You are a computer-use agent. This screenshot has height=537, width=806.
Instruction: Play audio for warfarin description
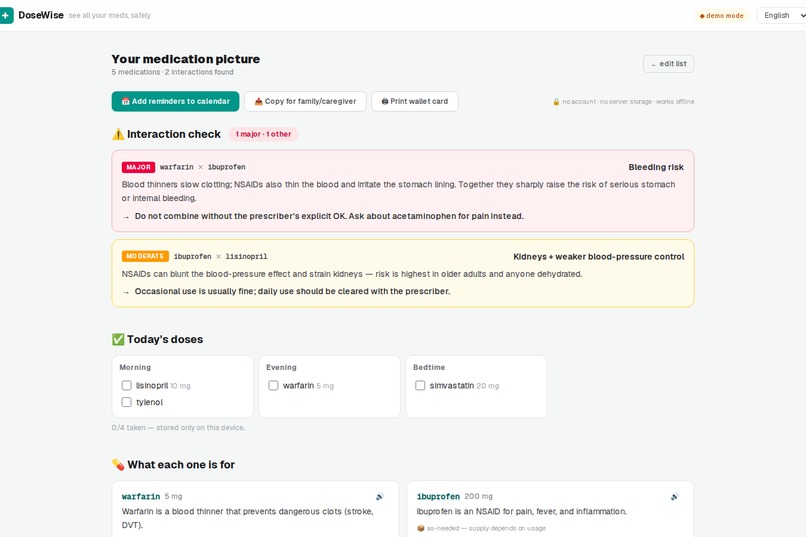(379, 496)
